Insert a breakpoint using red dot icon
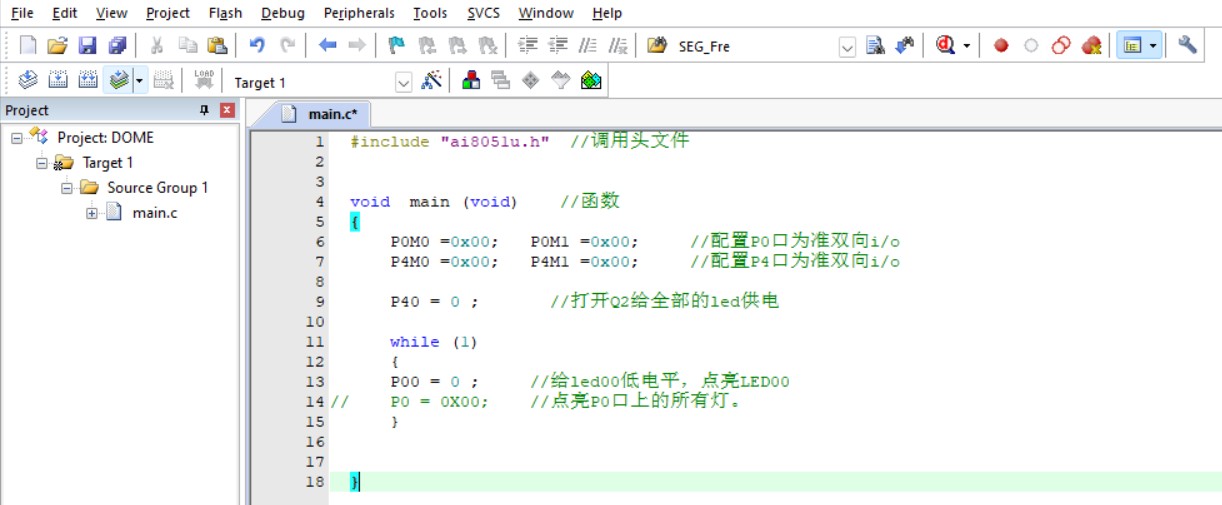The image size is (1222, 505). point(1001,45)
